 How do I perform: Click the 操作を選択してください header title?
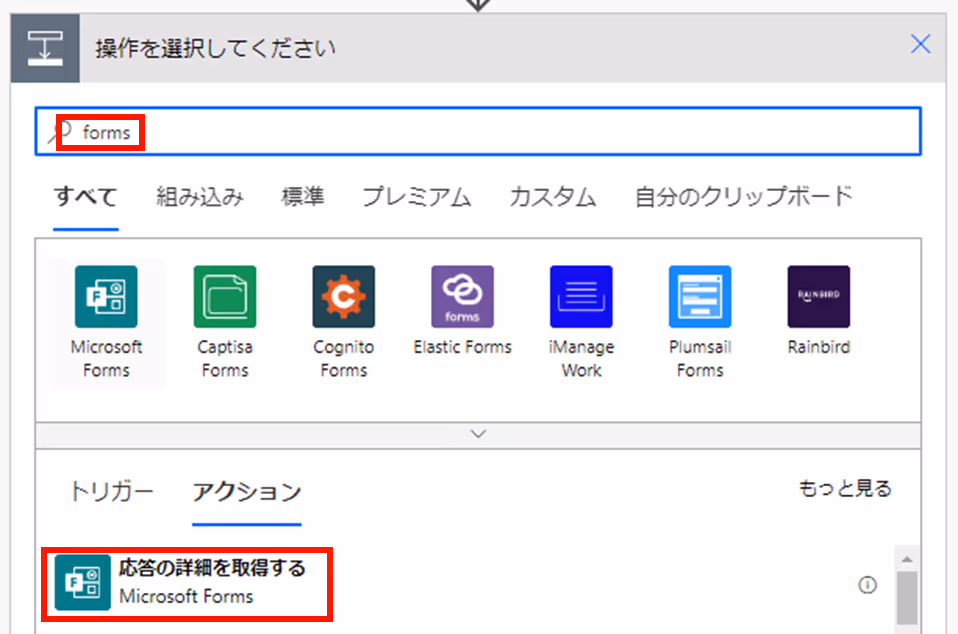[x=215, y=48]
